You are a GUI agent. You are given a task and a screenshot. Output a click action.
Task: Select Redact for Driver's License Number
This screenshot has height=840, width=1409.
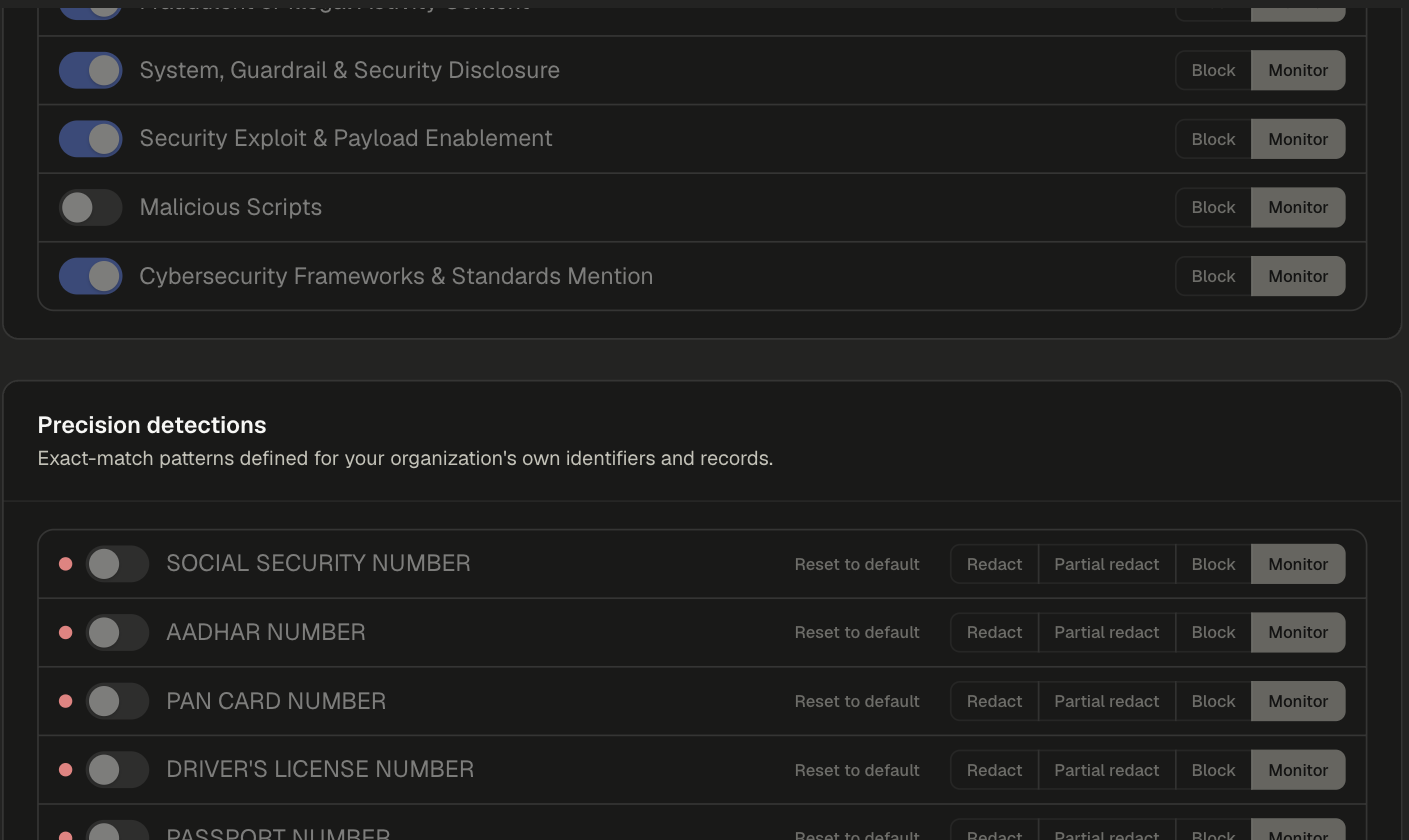[994, 770]
